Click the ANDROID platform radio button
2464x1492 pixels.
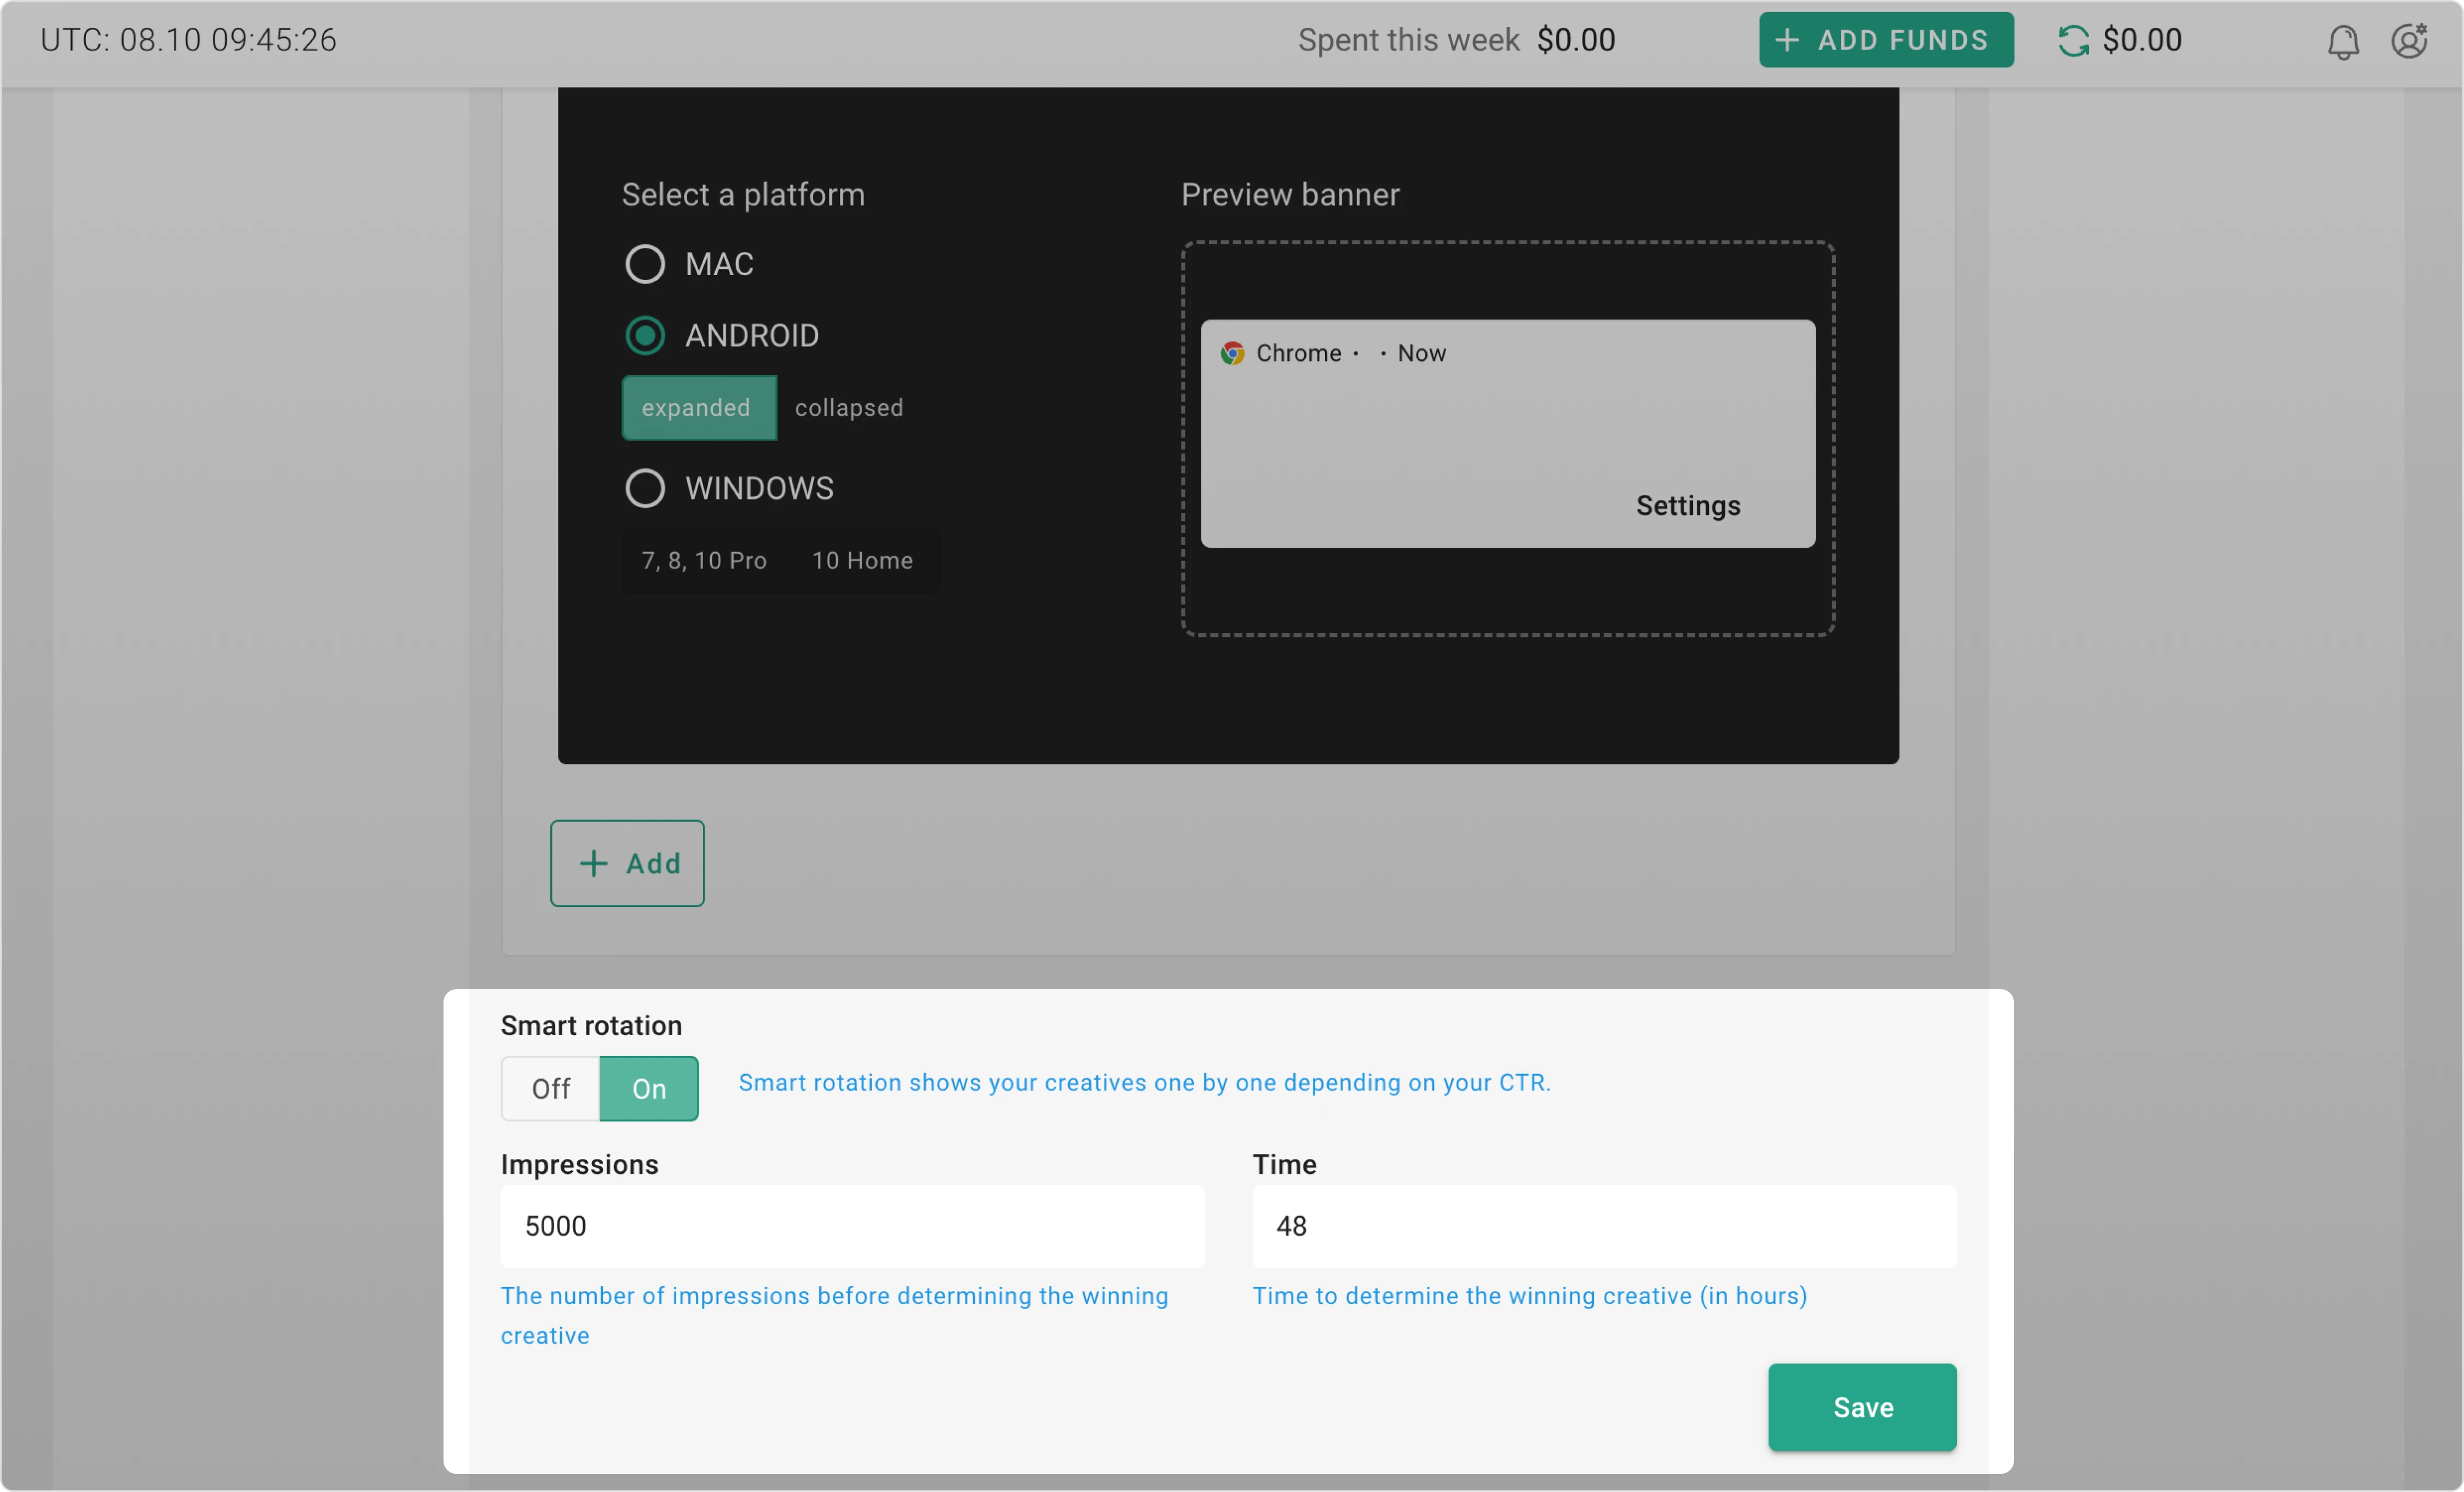pos(645,335)
